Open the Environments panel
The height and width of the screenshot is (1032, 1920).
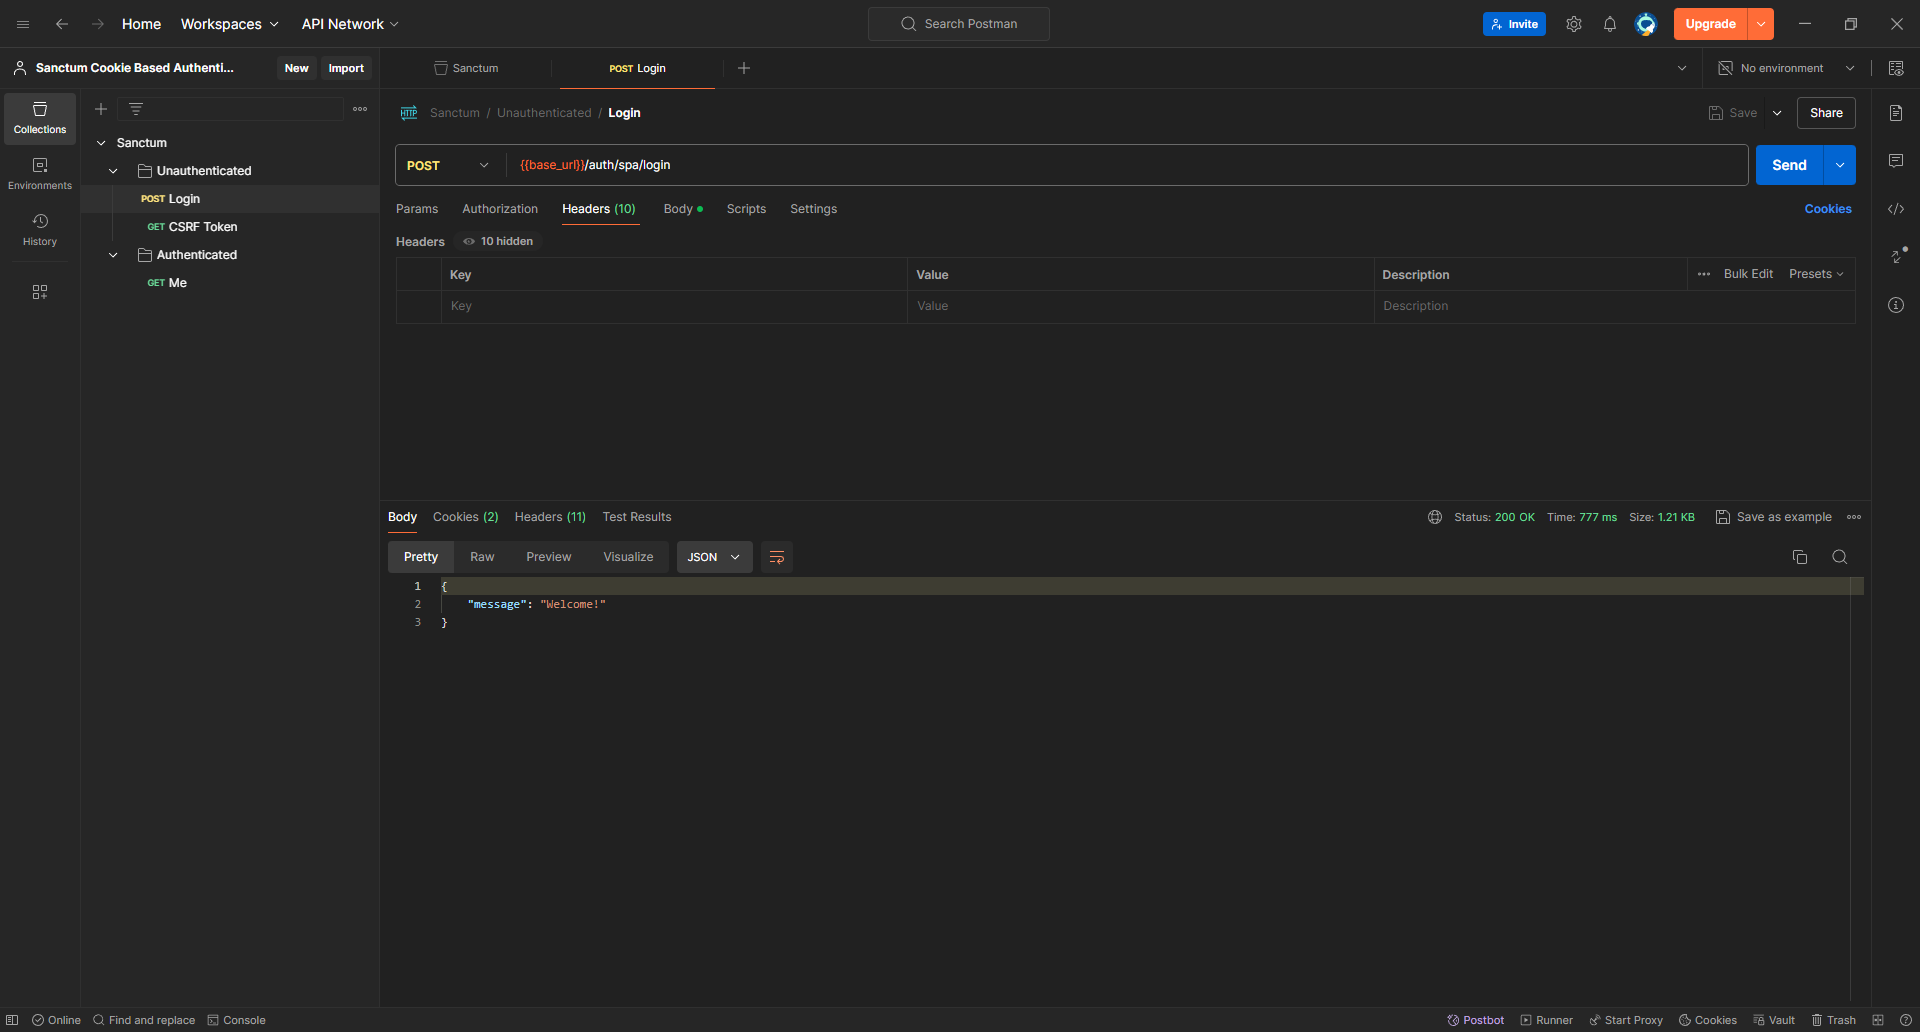(x=39, y=172)
